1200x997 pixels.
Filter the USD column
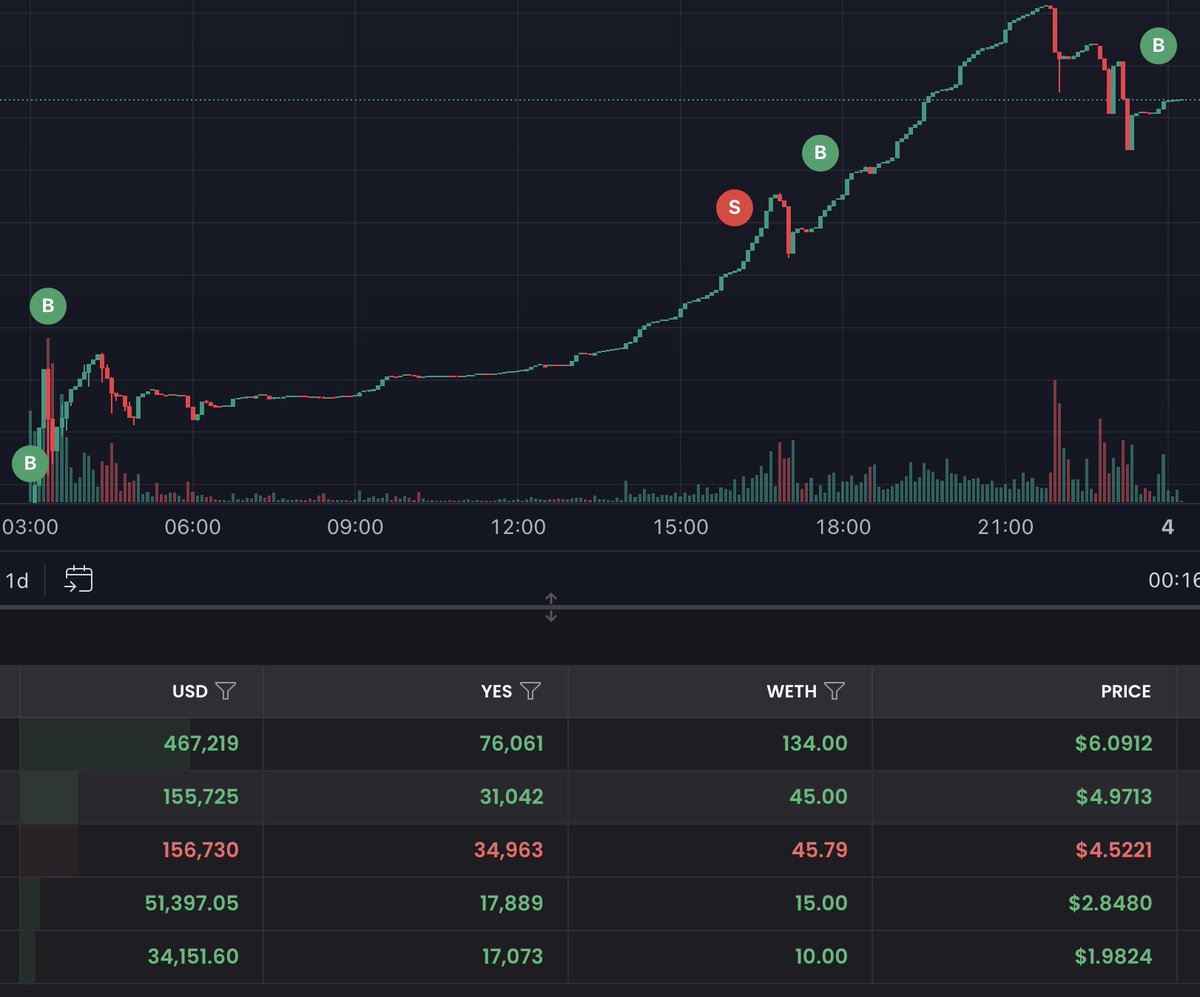pos(226,691)
